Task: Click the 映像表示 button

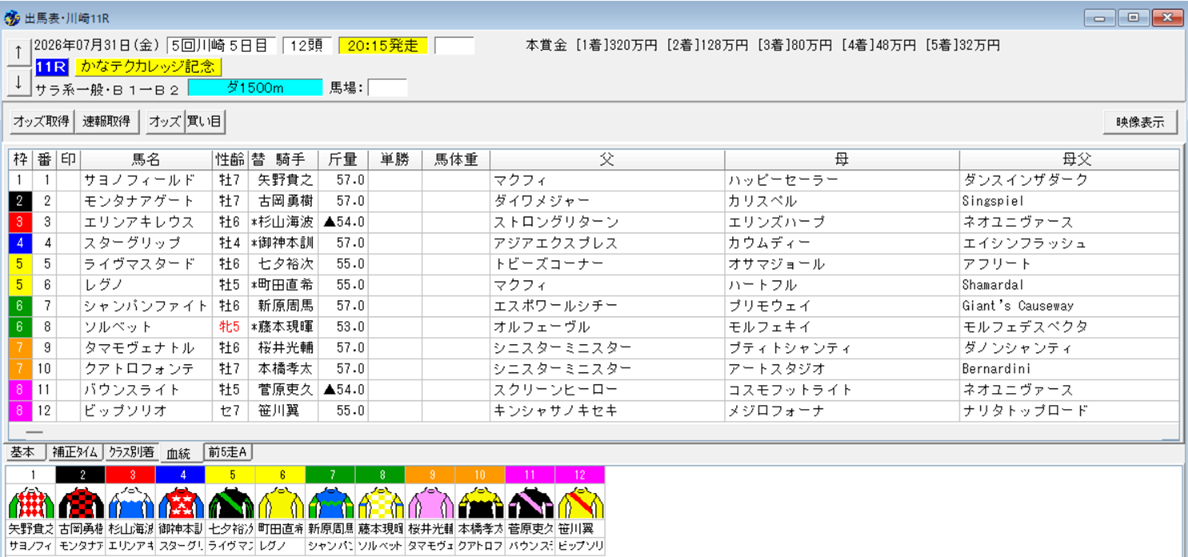Action: [x=1140, y=121]
